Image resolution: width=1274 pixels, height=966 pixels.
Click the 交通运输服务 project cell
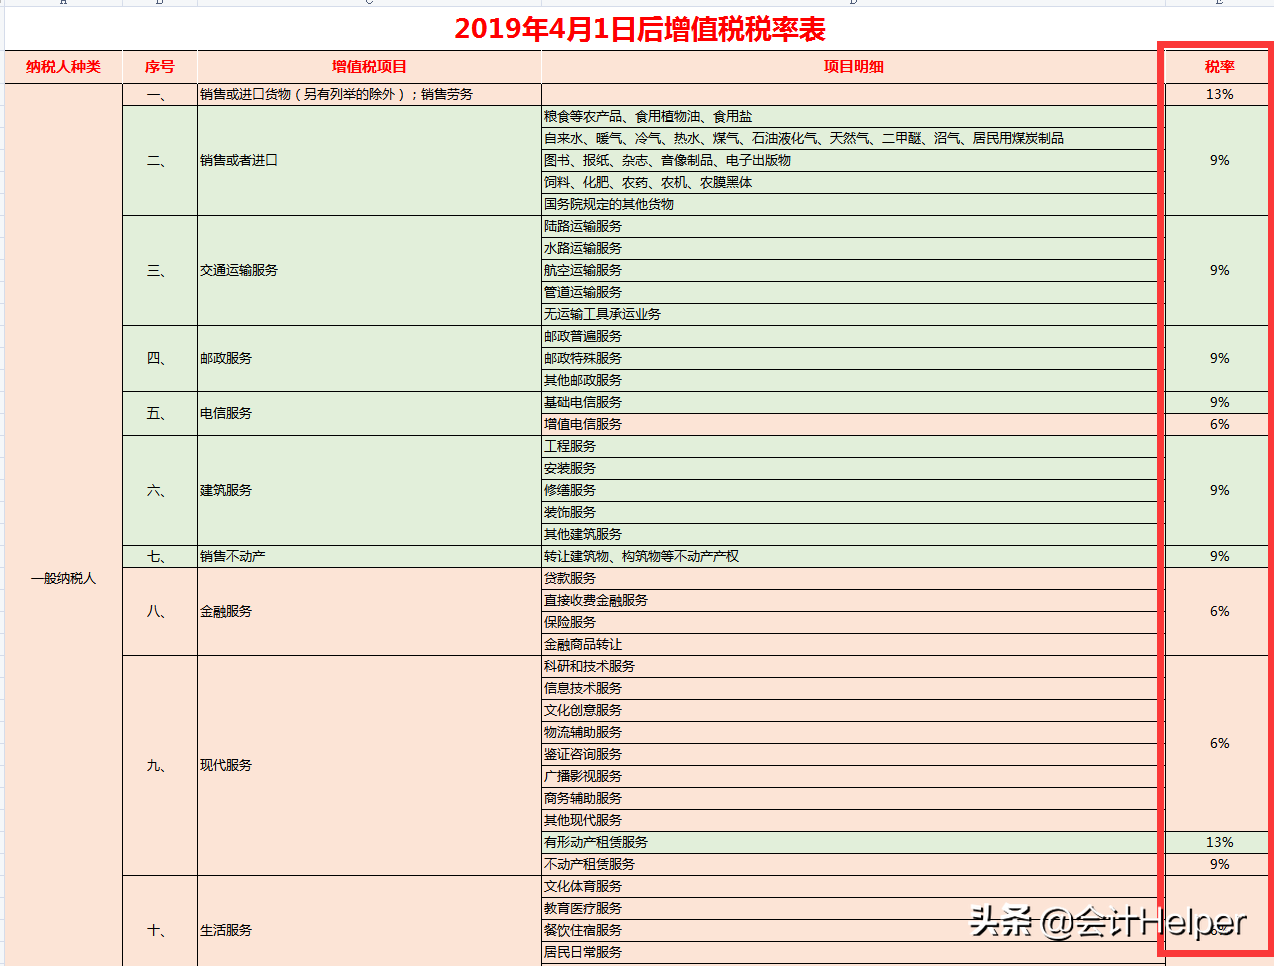368,270
